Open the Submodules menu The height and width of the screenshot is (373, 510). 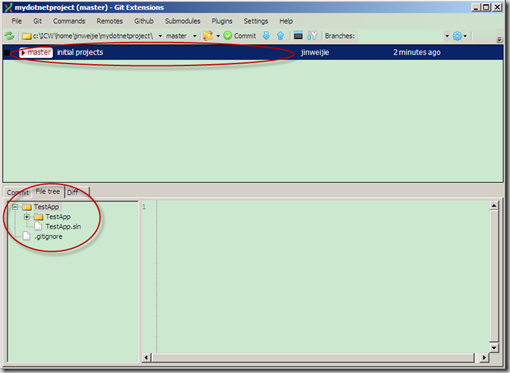point(183,21)
